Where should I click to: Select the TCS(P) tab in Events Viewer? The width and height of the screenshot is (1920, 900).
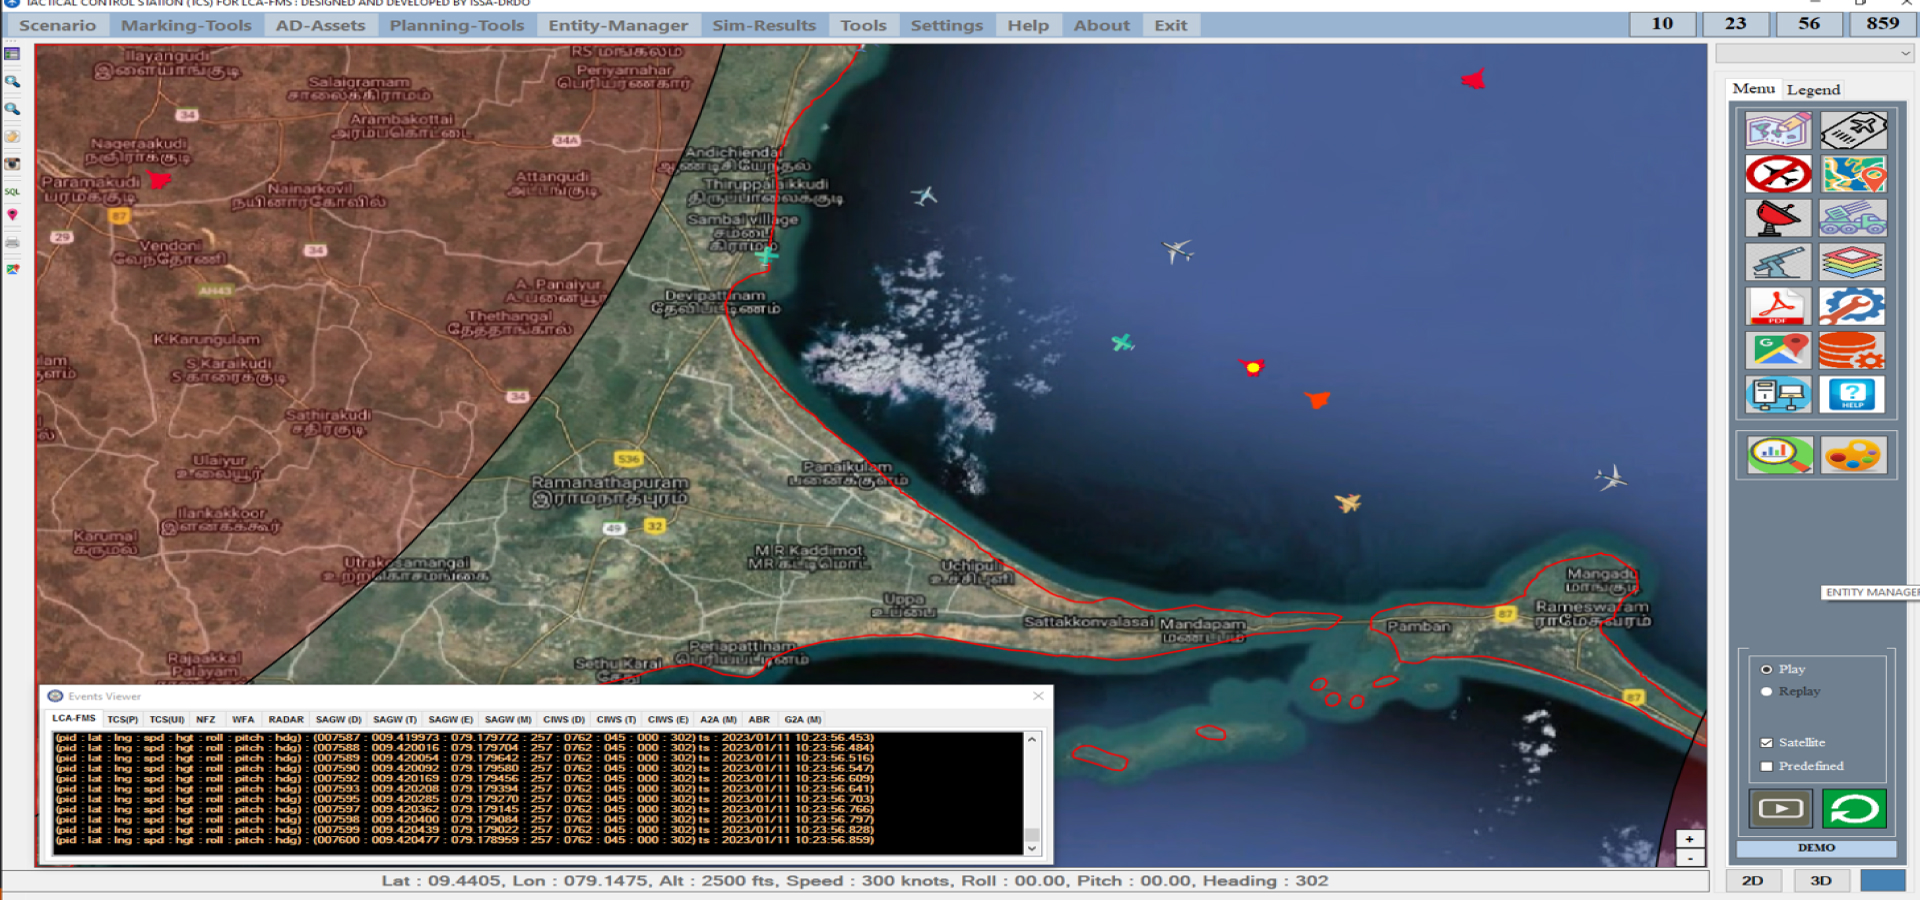point(123,719)
